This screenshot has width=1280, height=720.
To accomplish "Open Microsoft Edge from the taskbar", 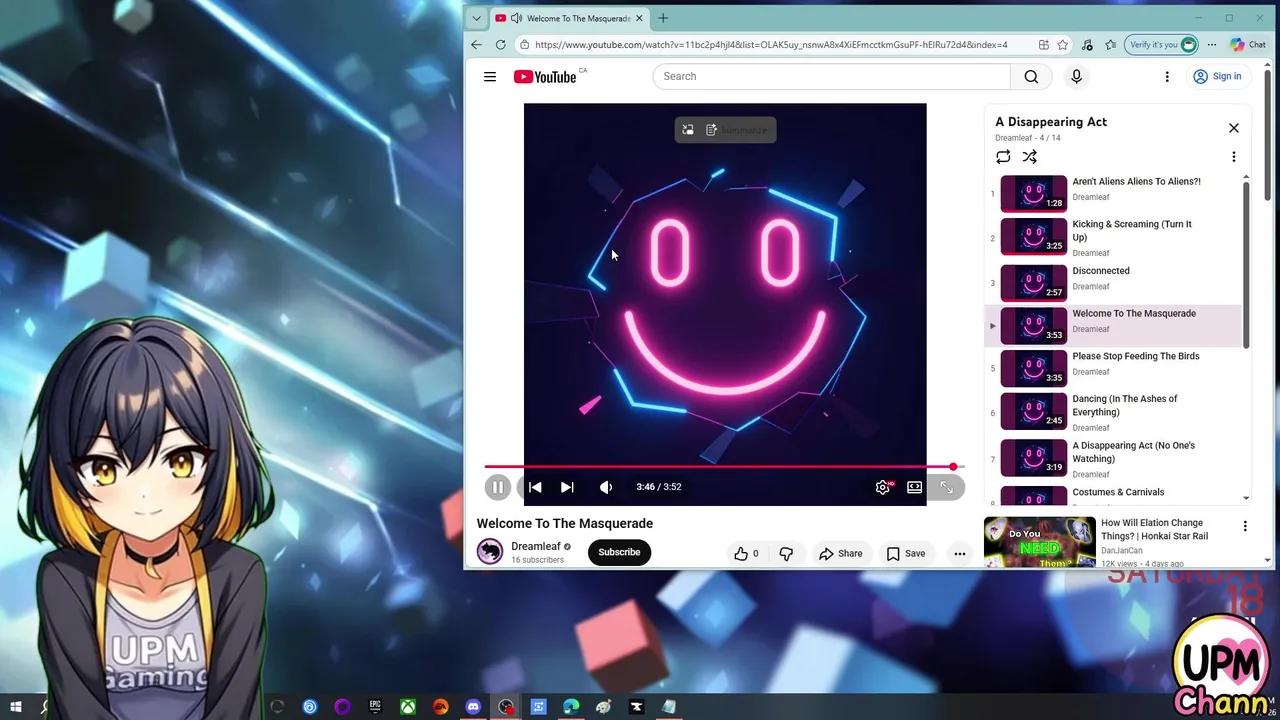I will pos(571,707).
